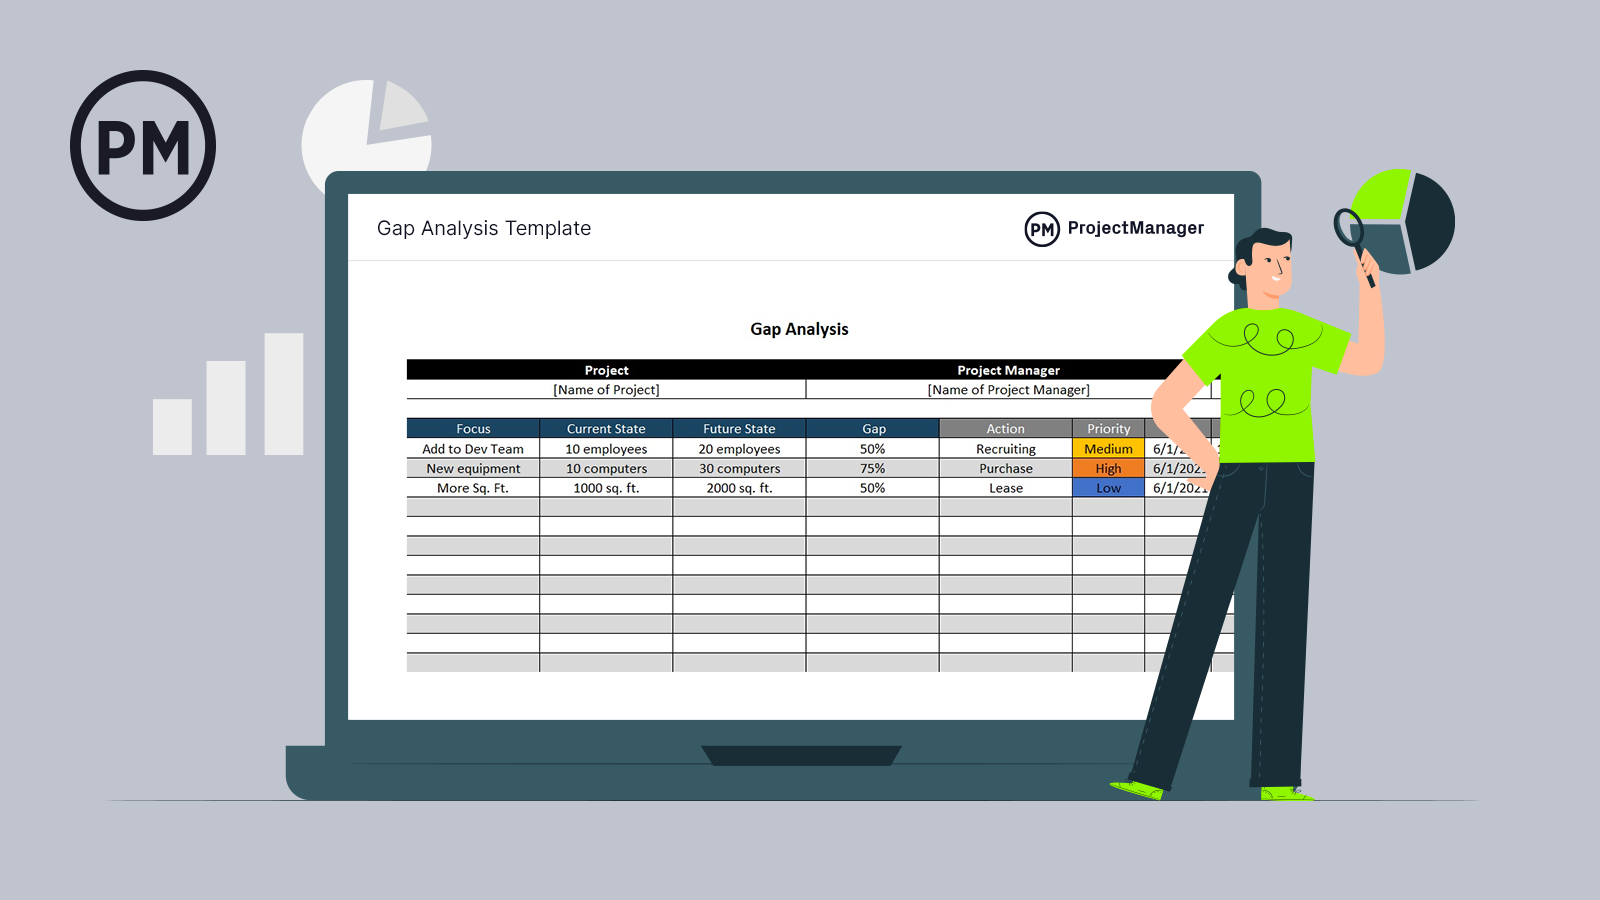Click the [Name of Project] input cell
The image size is (1600, 900).
point(607,389)
